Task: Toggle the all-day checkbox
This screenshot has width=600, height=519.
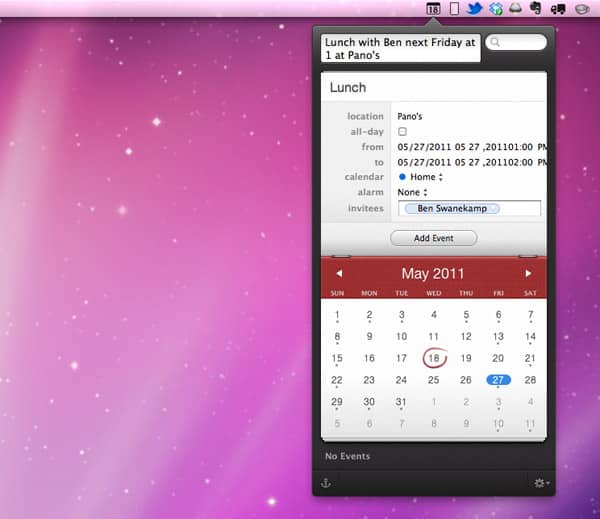Action: coord(402,131)
